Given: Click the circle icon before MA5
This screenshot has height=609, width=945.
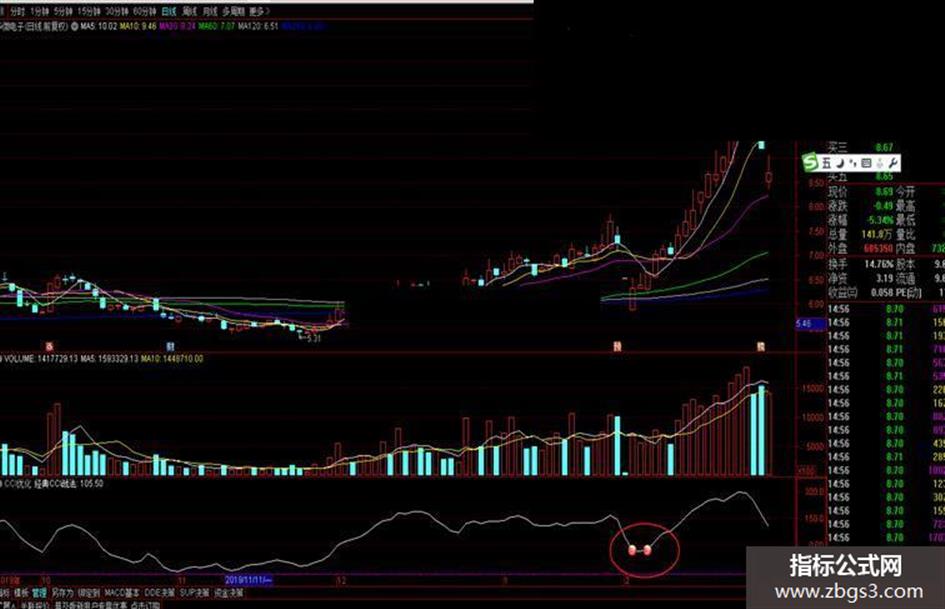Looking at the screenshot, I should [x=75, y=27].
